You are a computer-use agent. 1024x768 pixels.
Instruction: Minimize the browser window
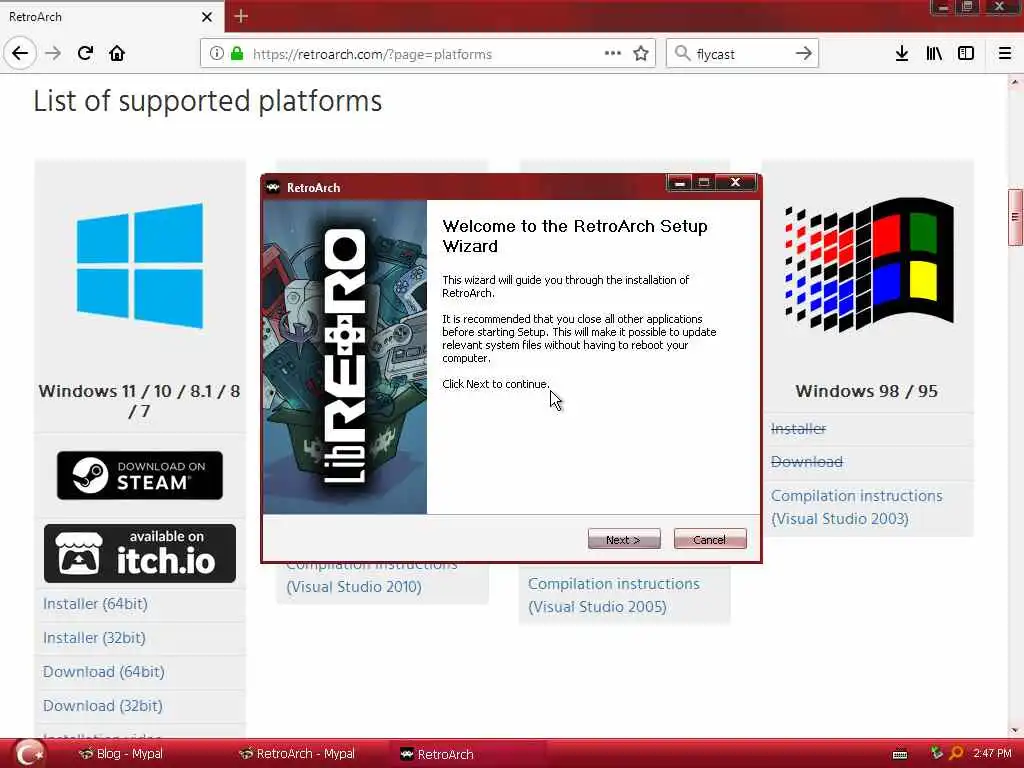942,8
